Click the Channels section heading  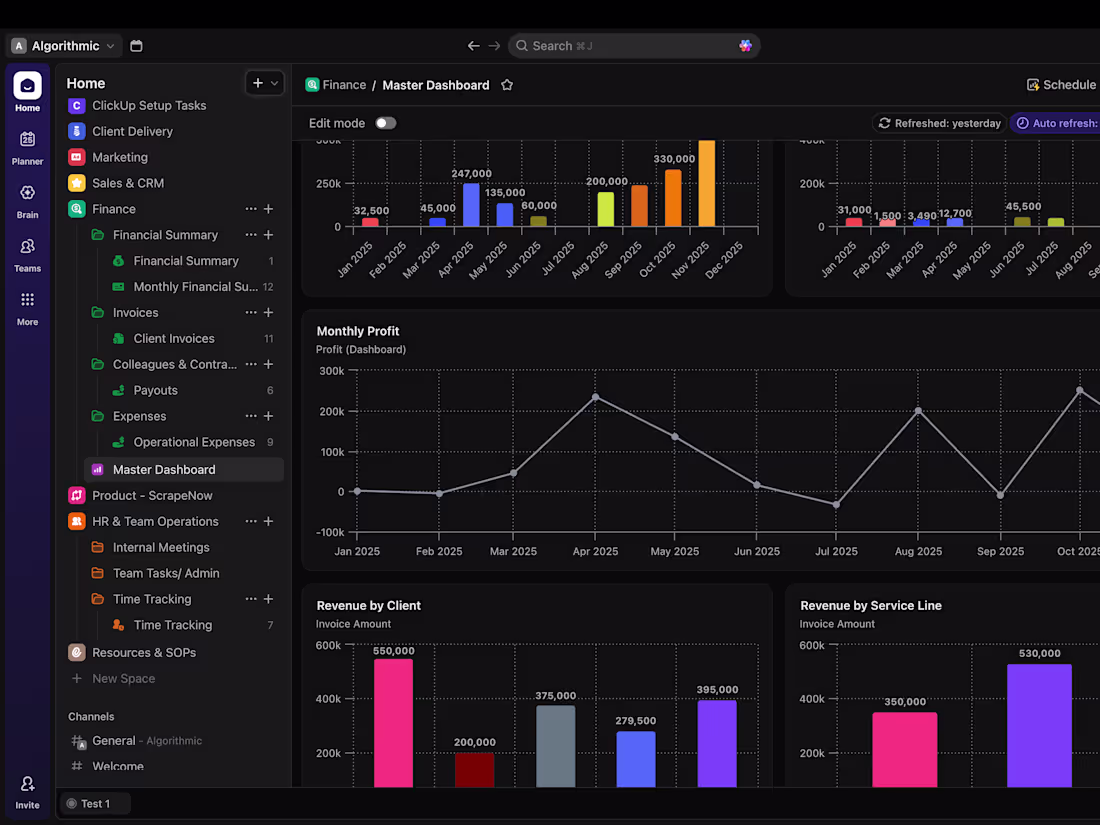click(x=91, y=716)
